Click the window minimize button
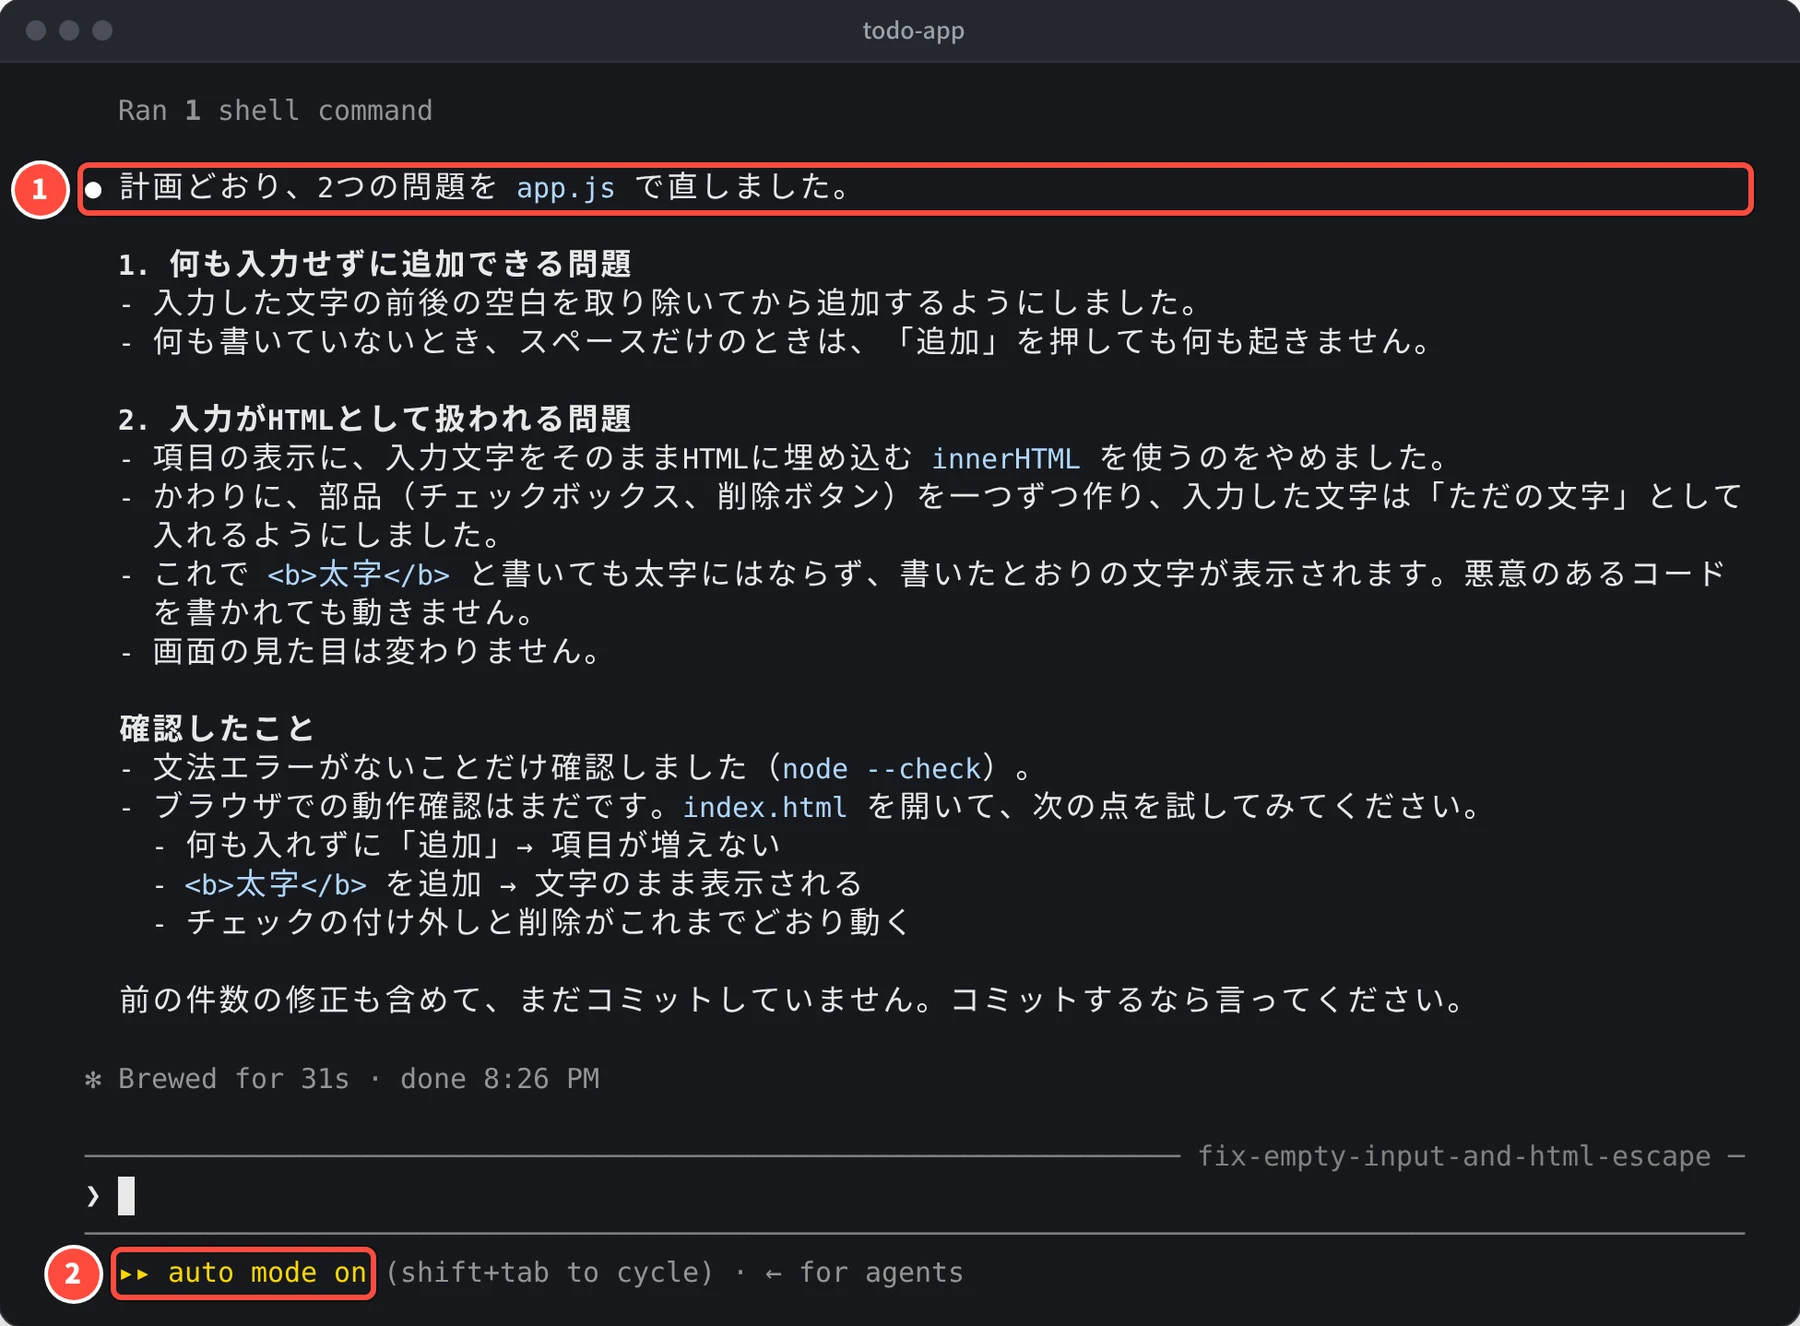 [x=69, y=30]
